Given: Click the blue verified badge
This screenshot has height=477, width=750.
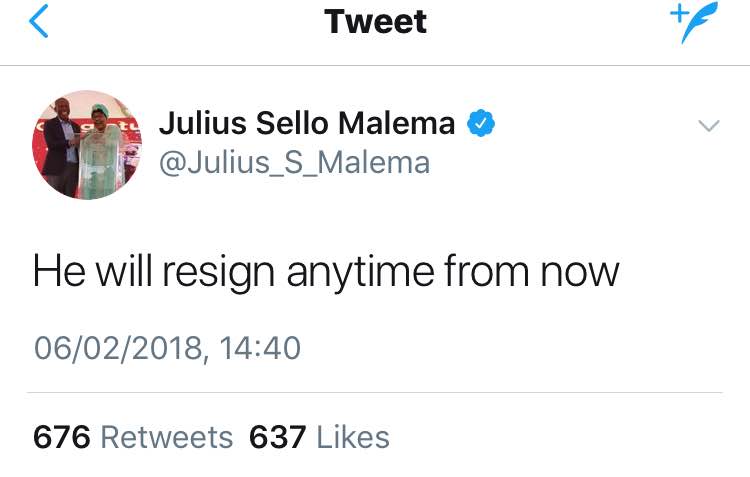Looking at the screenshot, I should [x=481, y=124].
